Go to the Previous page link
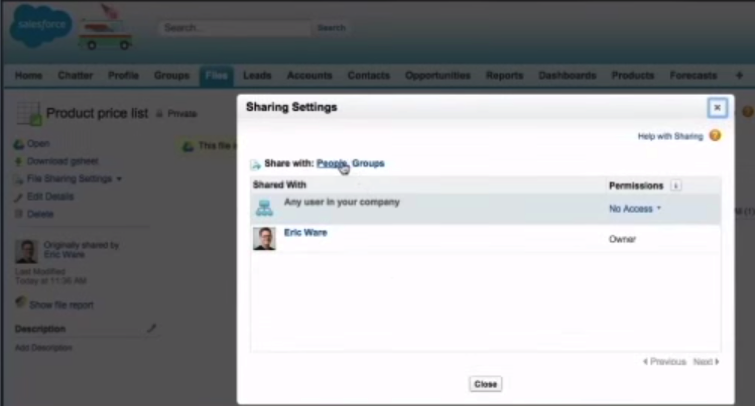 tap(664, 362)
